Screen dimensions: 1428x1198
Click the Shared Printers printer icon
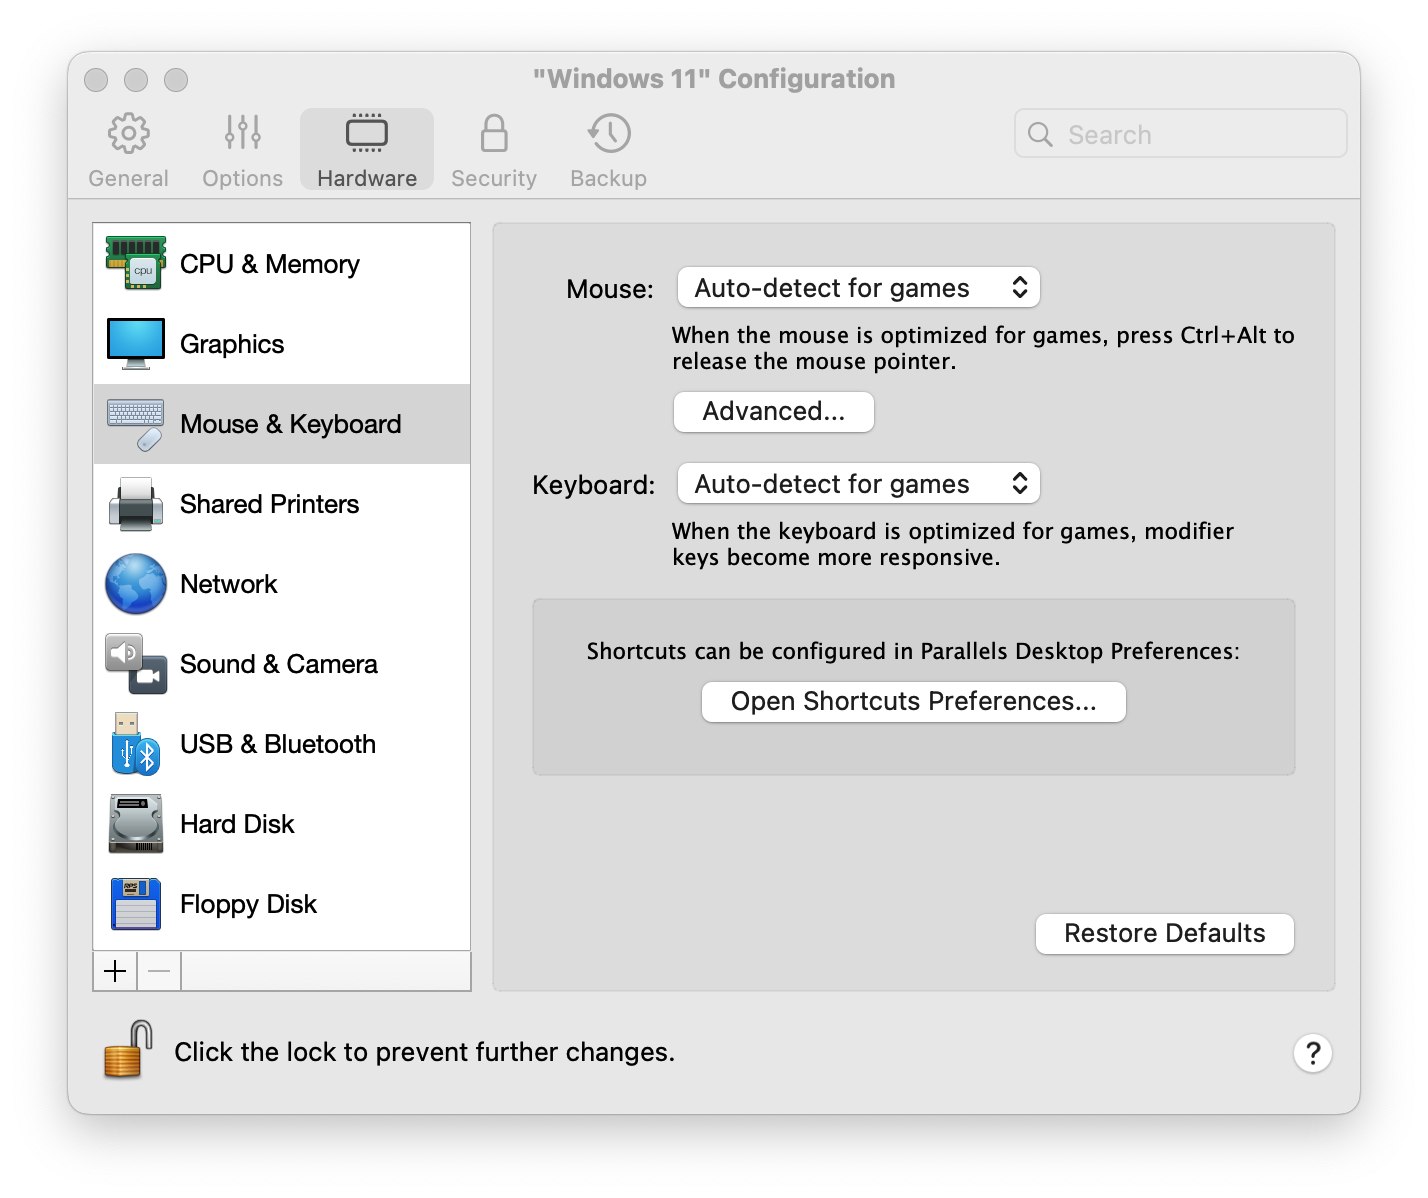point(136,504)
